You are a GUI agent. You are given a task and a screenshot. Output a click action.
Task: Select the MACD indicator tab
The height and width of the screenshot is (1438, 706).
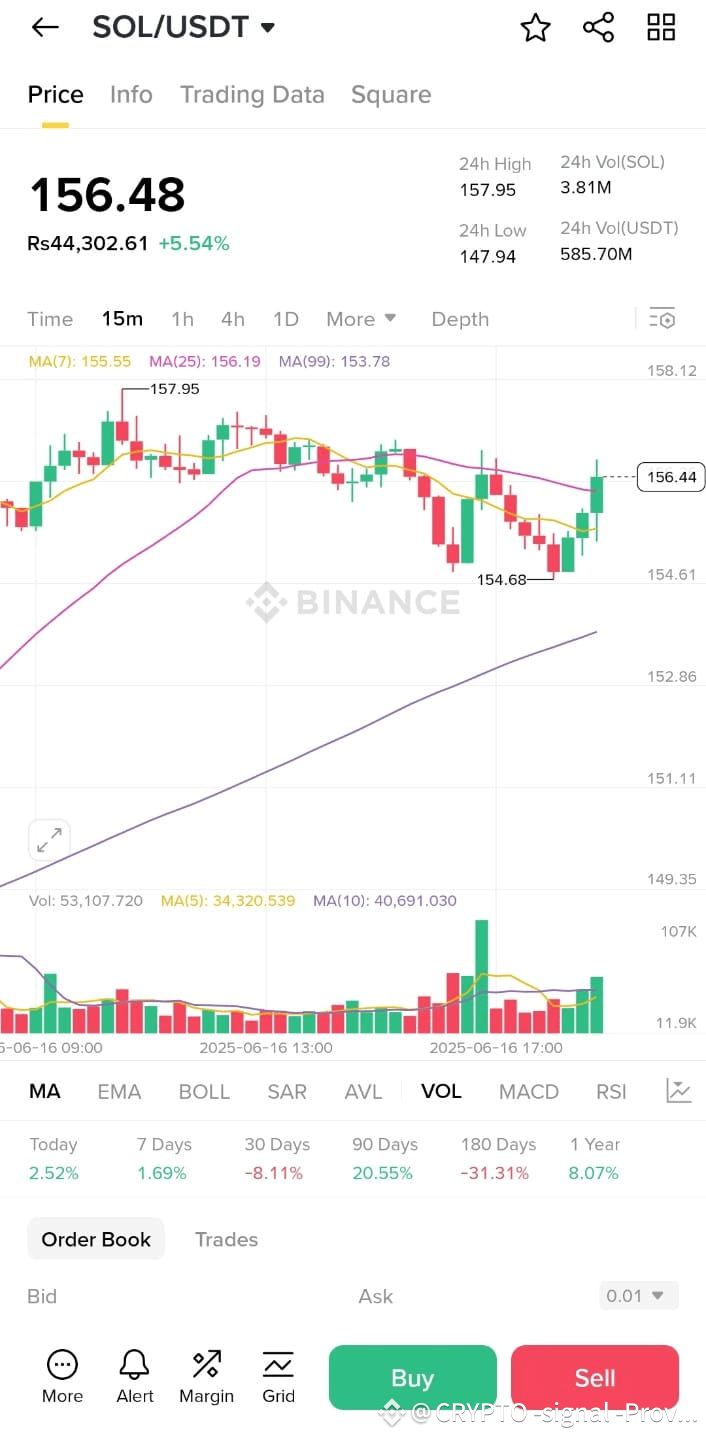tap(529, 1091)
